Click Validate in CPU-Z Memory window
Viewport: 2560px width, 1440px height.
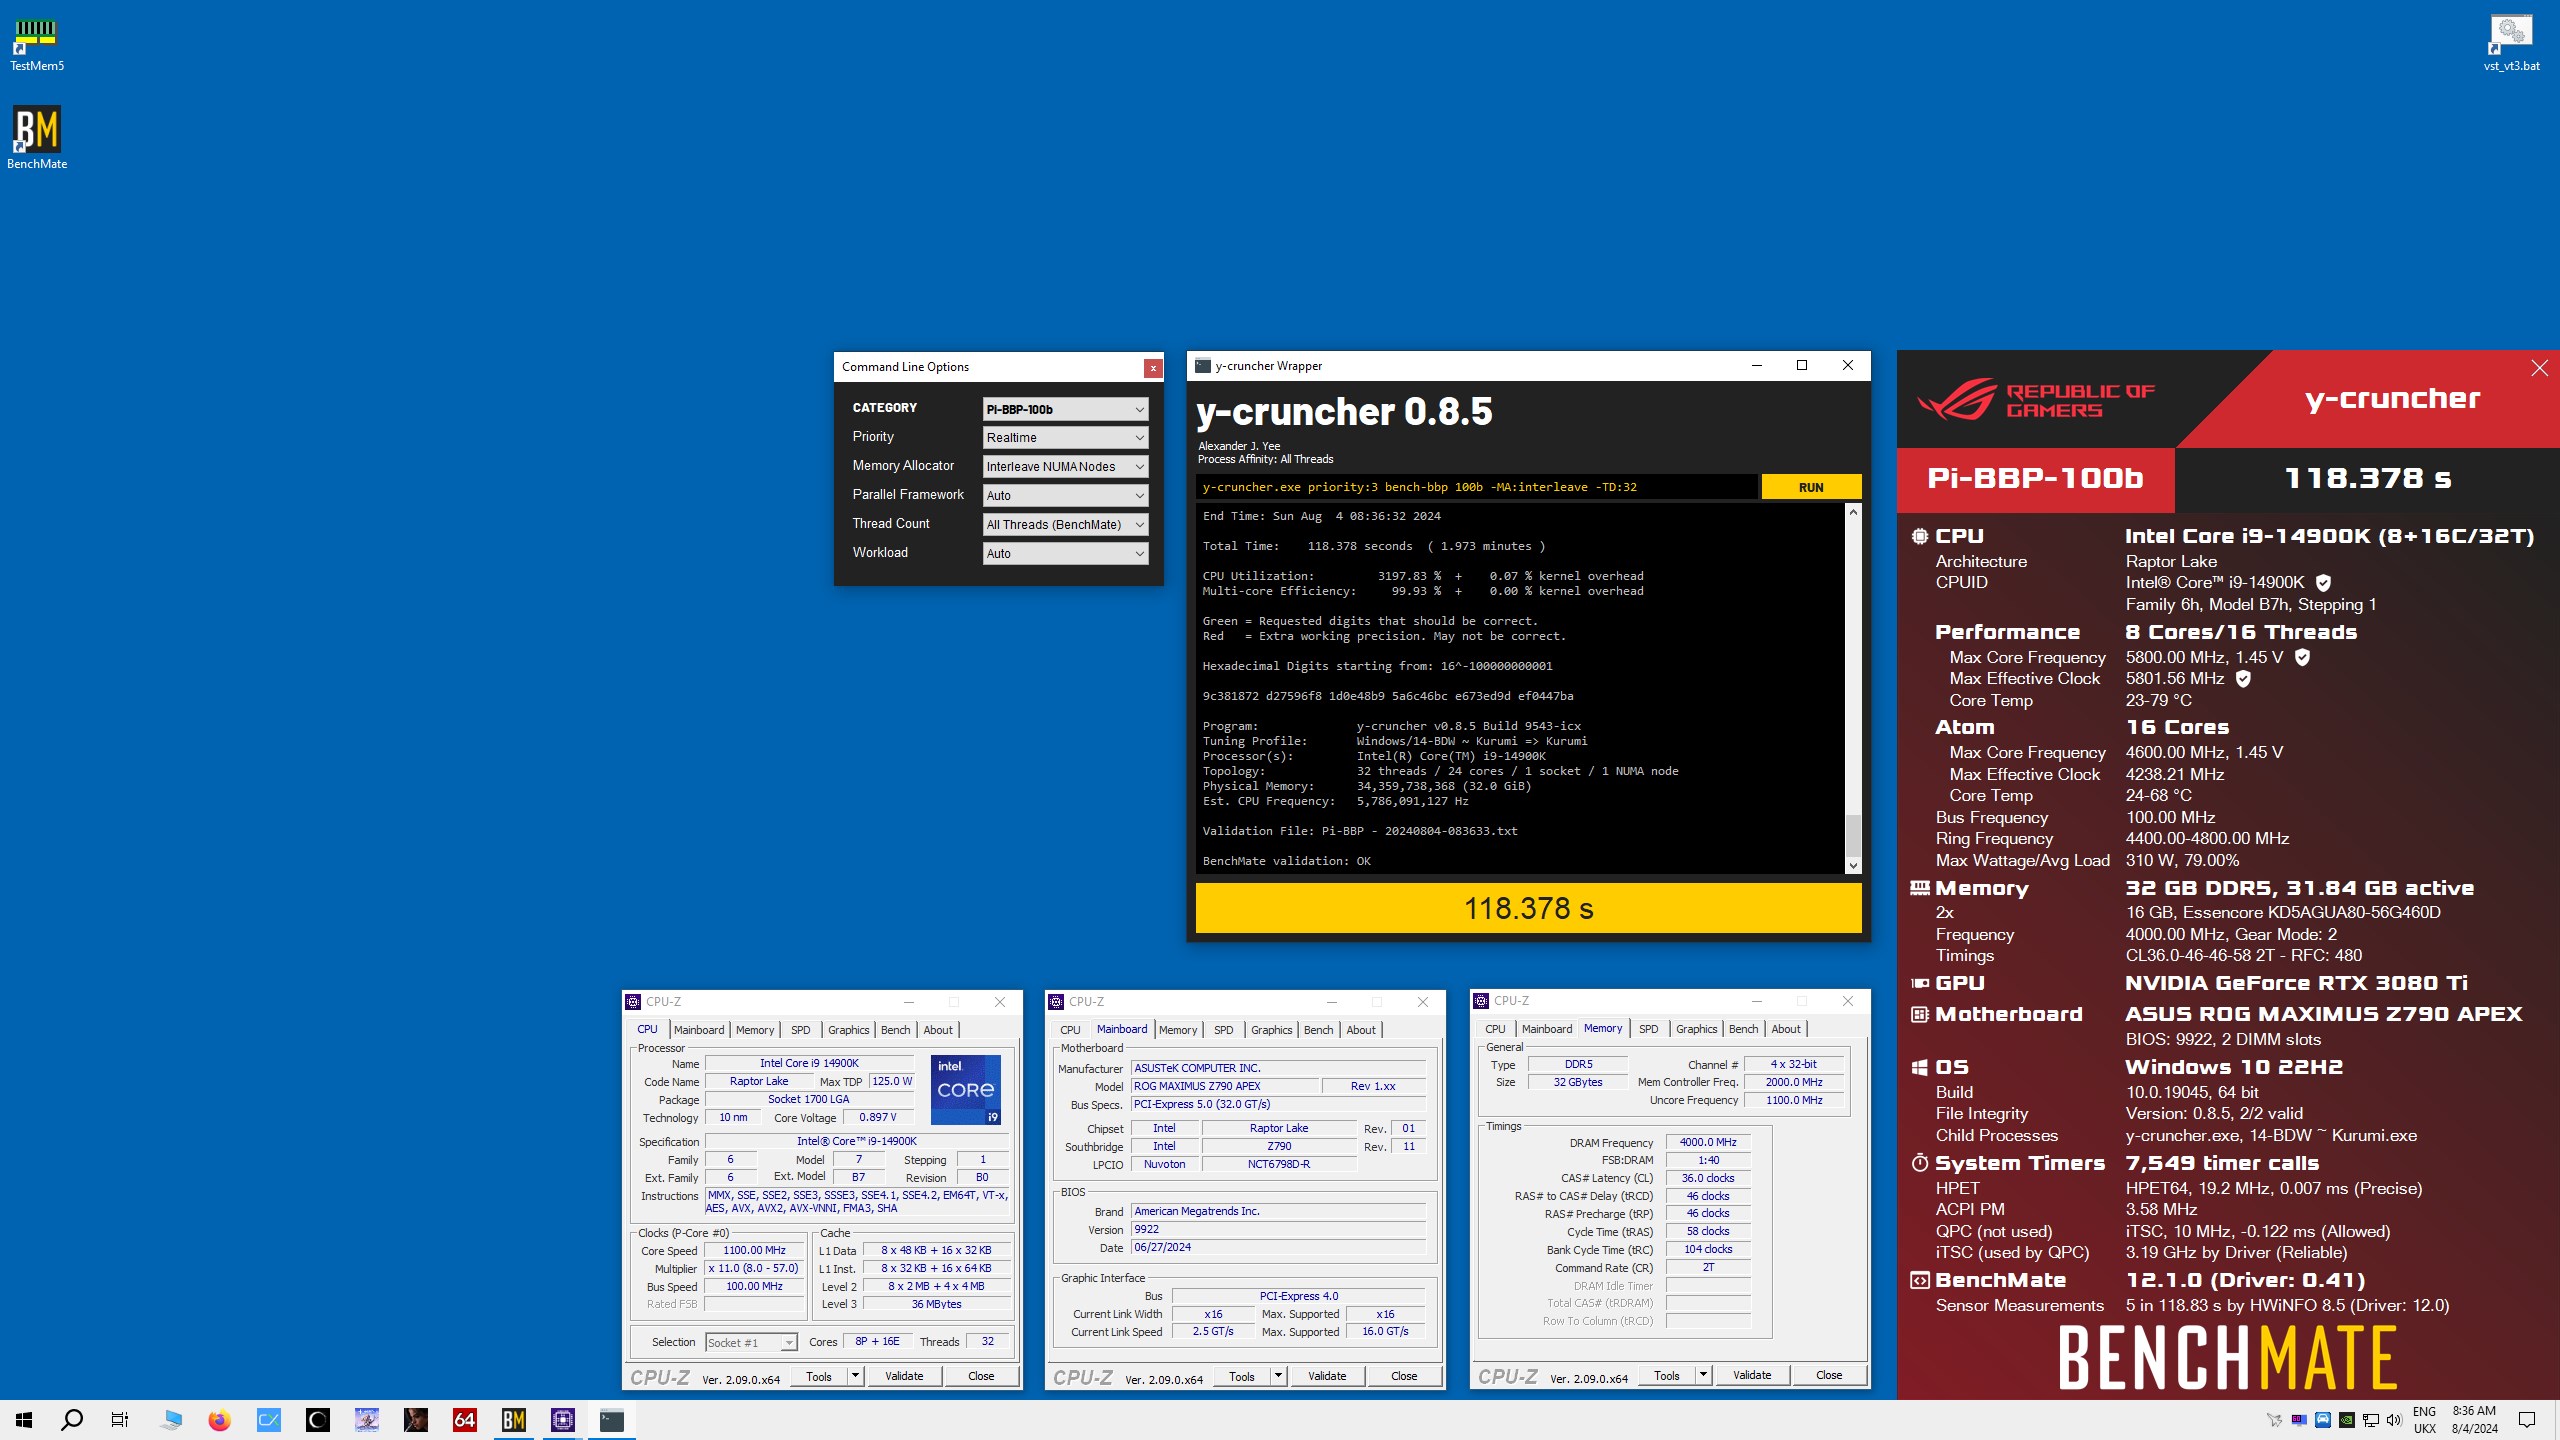click(1752, 1375)
